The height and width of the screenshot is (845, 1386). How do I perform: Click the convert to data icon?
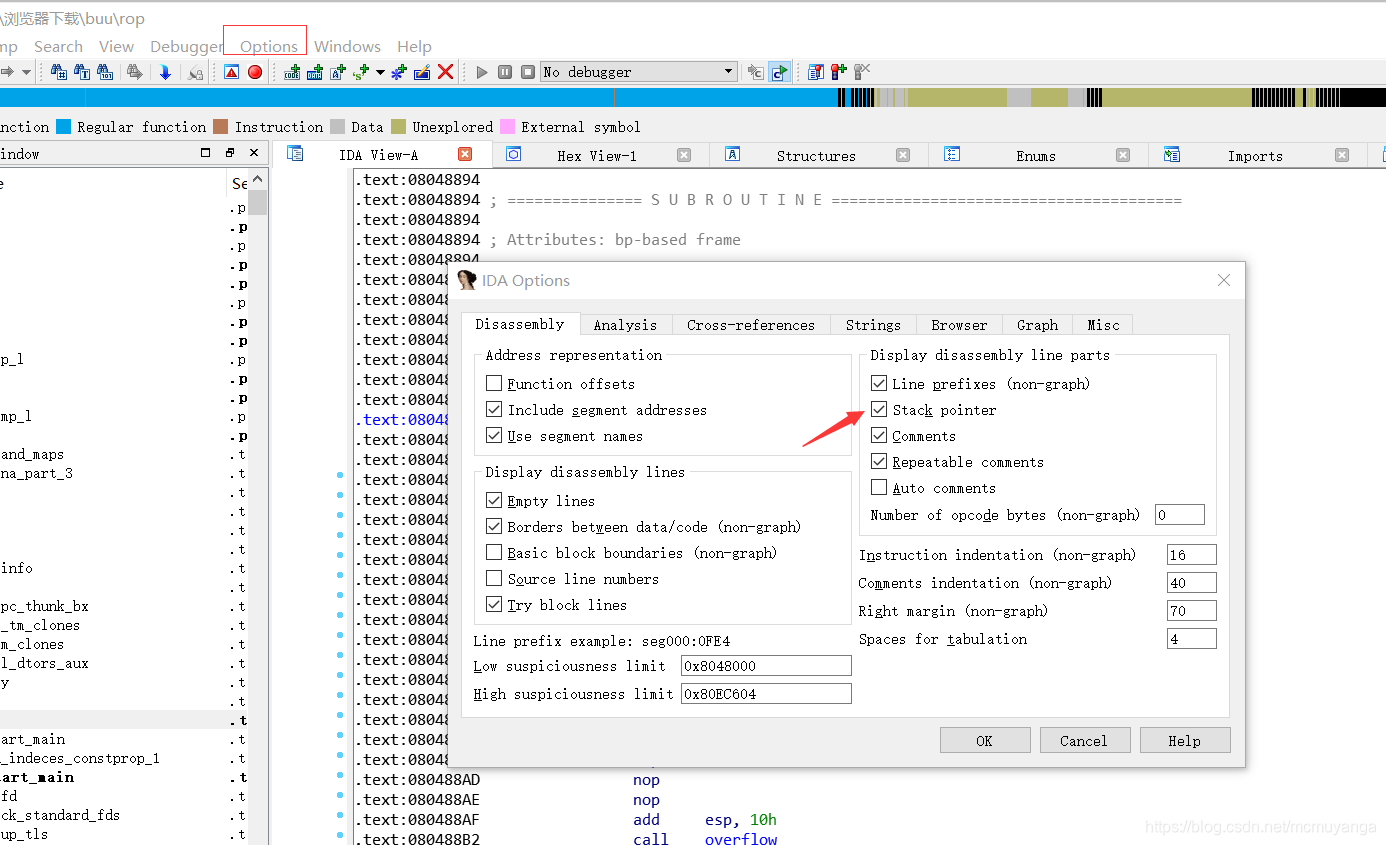coord(314,72)
